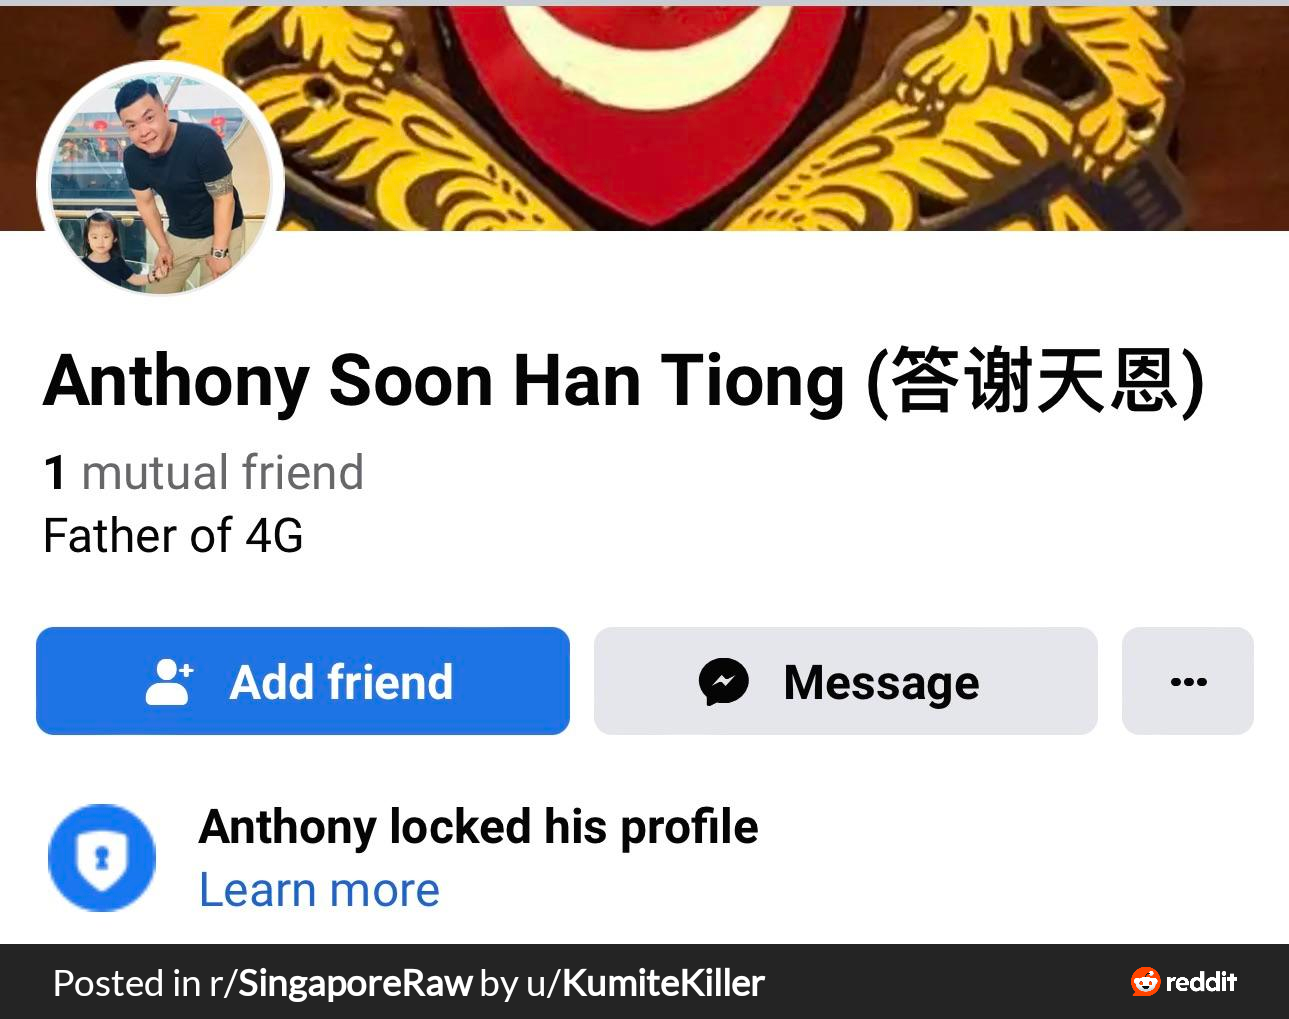Click the 'Posted in' footer text

[126, 983]
